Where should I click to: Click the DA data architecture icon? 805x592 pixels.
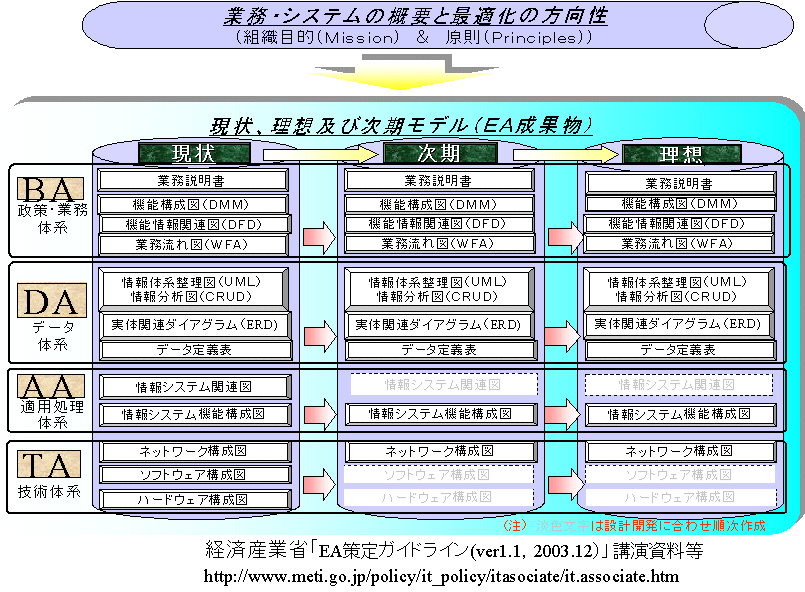tap(53, 299)
